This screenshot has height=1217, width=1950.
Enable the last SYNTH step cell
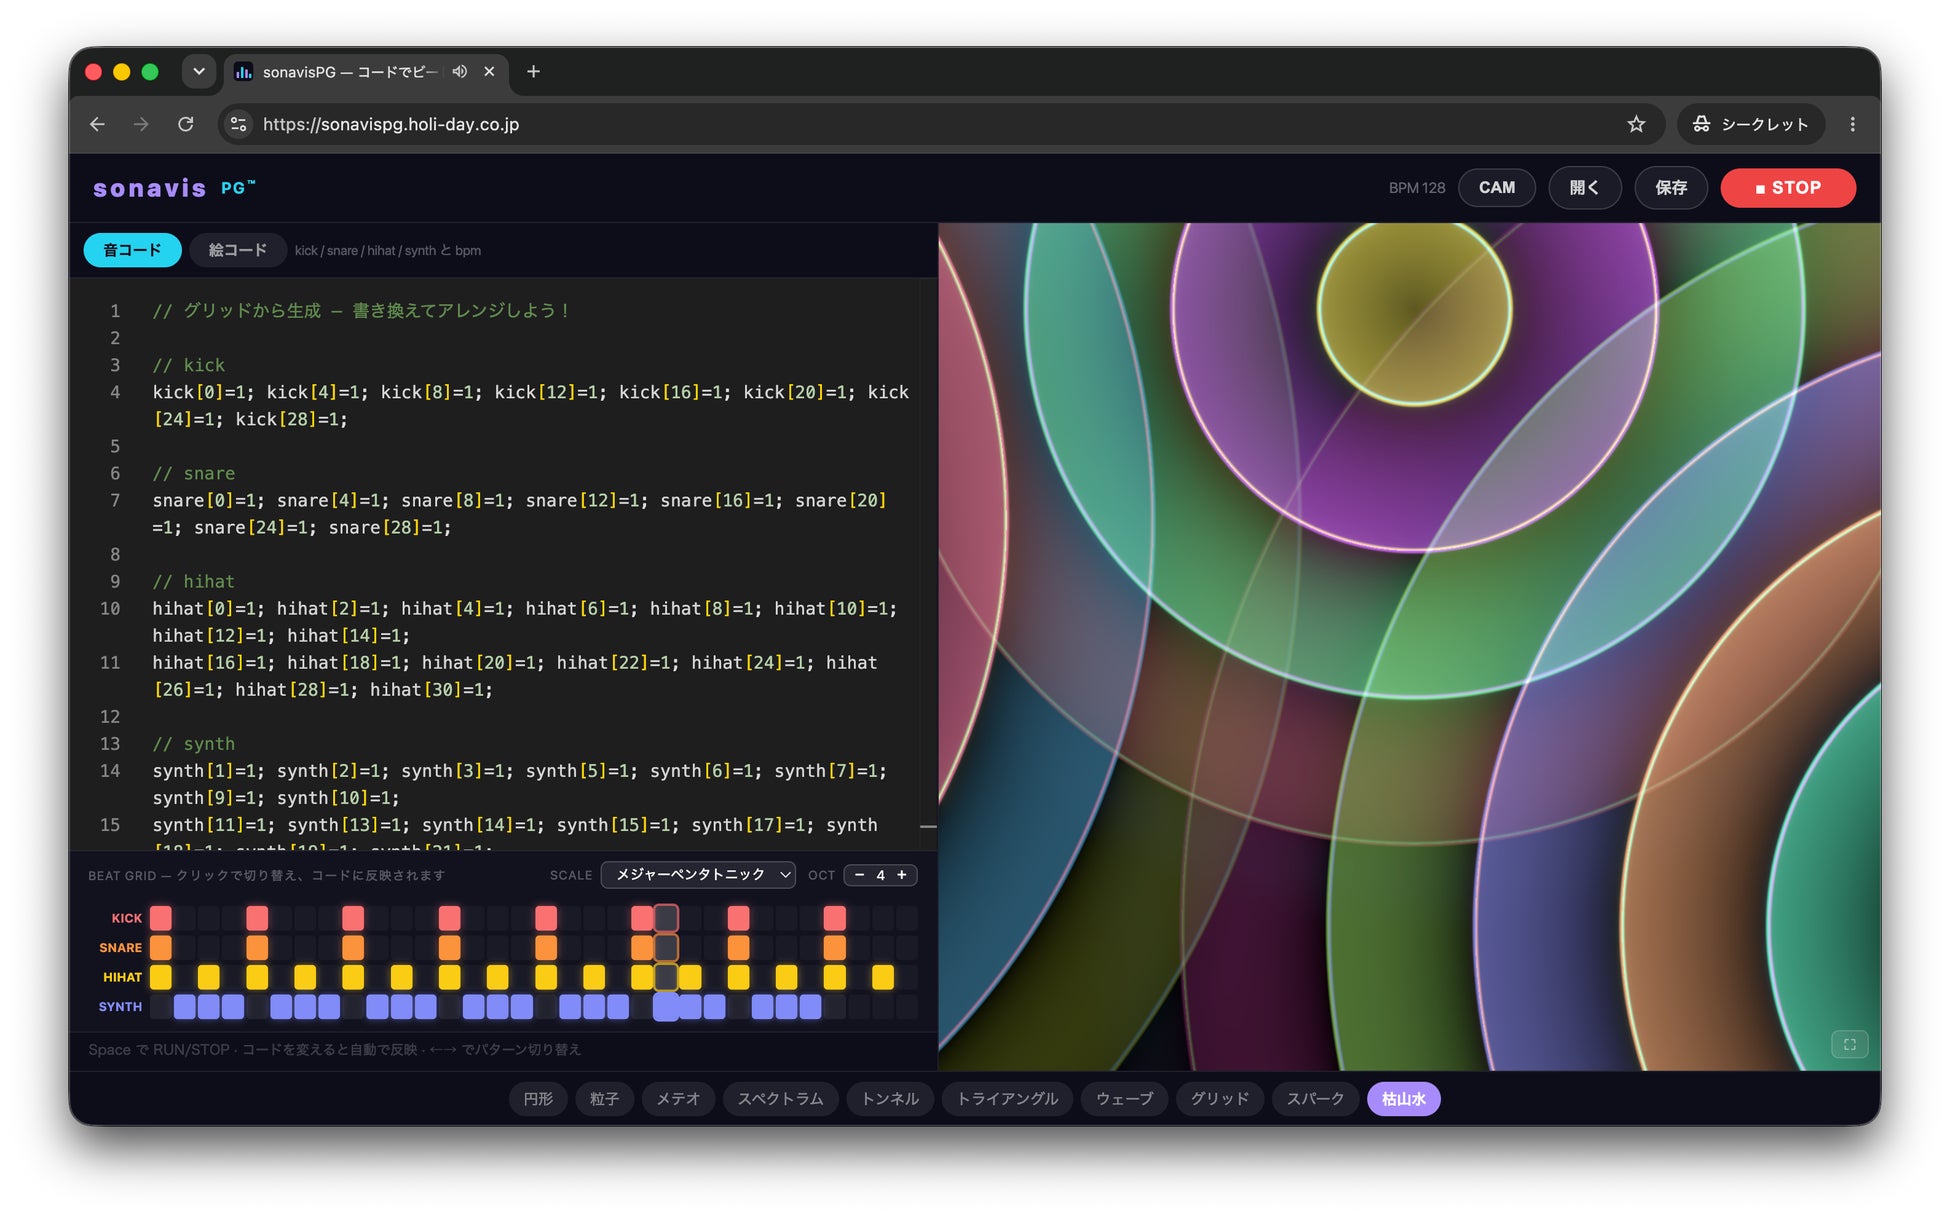[x=907, y=1007]
